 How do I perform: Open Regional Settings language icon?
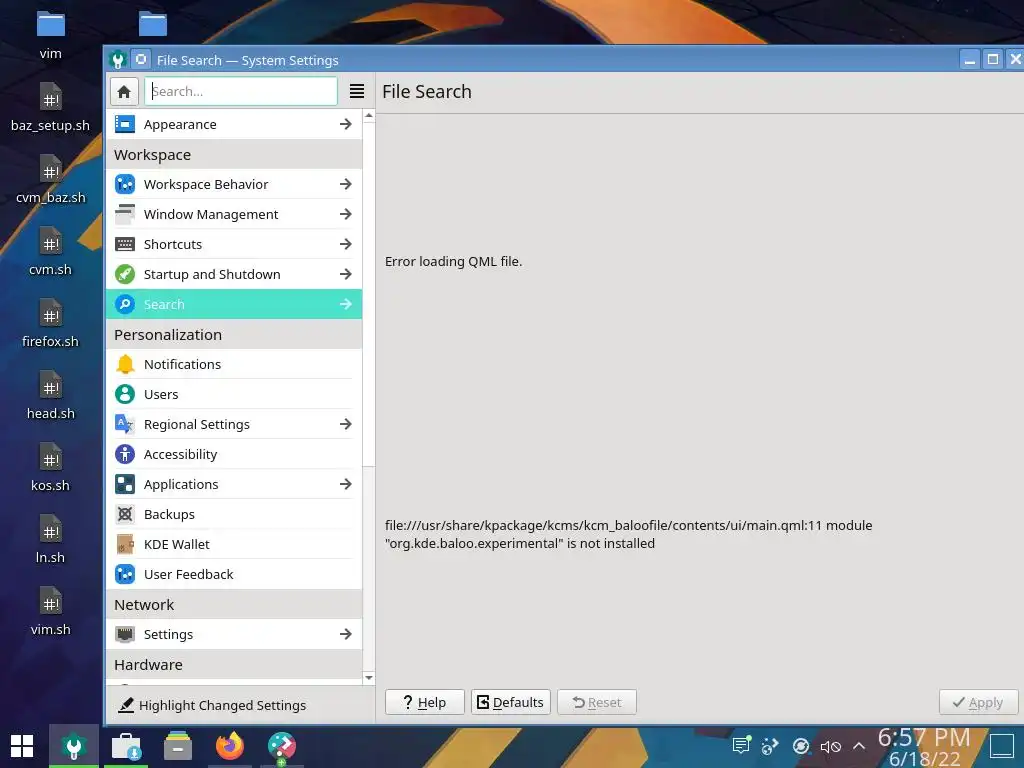[x=125, y=424]
